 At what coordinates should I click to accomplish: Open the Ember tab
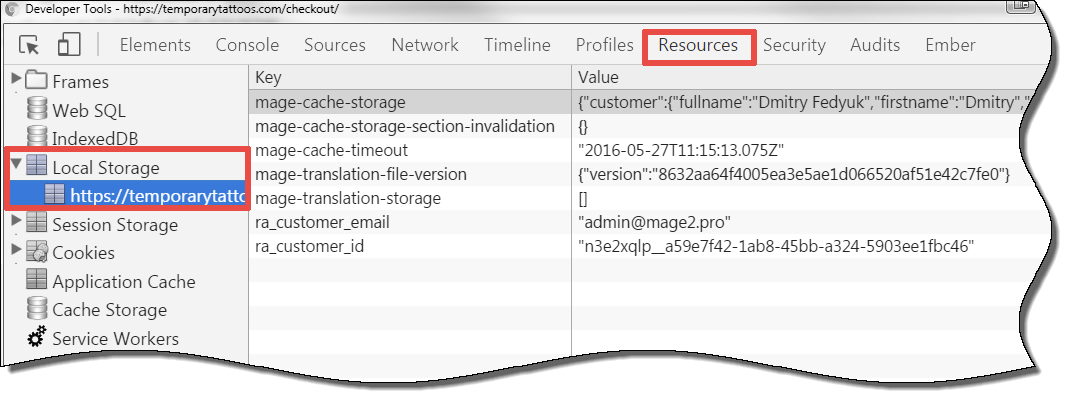tap(950, 45)
